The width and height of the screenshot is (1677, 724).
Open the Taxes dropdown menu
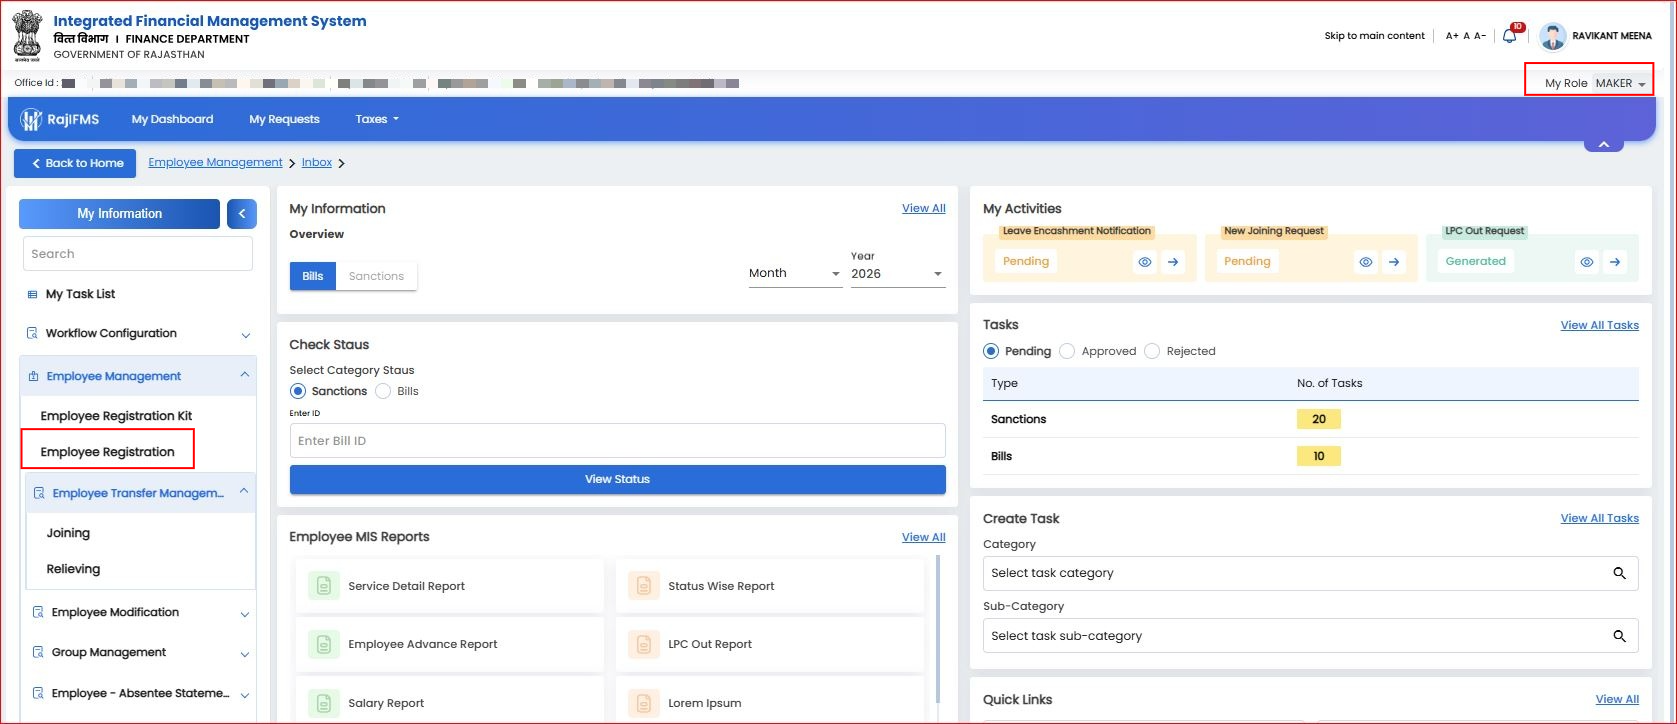pyautogui.click(x=377, y=119)
